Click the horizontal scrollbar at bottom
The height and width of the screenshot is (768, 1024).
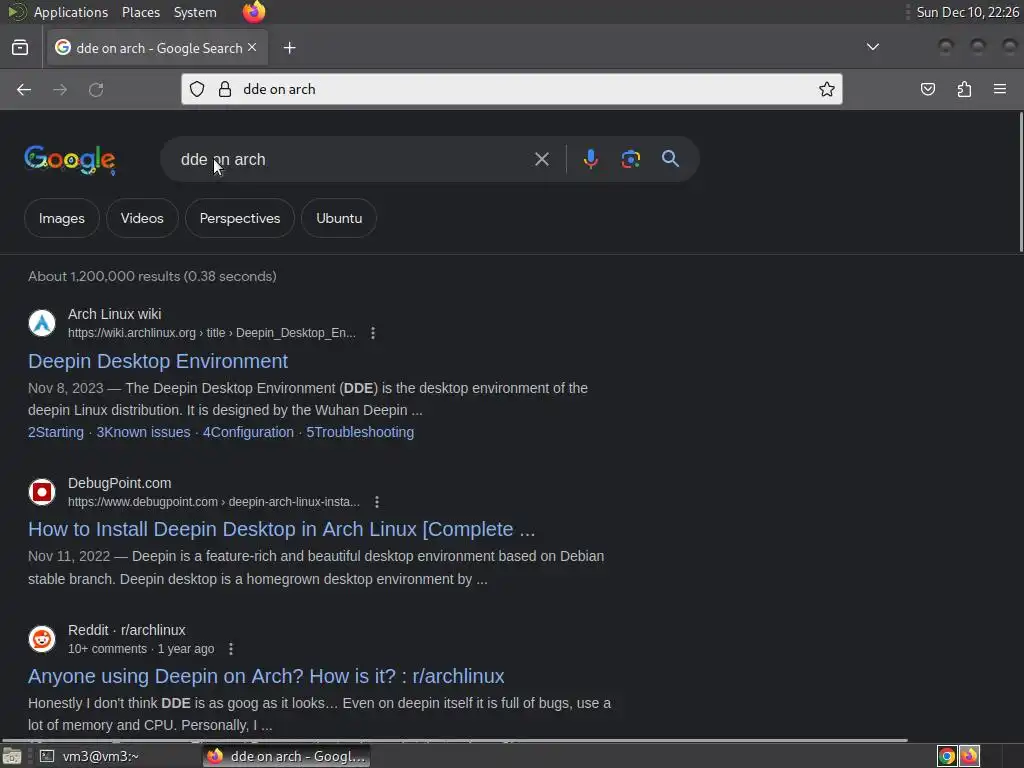pos(455,741)
